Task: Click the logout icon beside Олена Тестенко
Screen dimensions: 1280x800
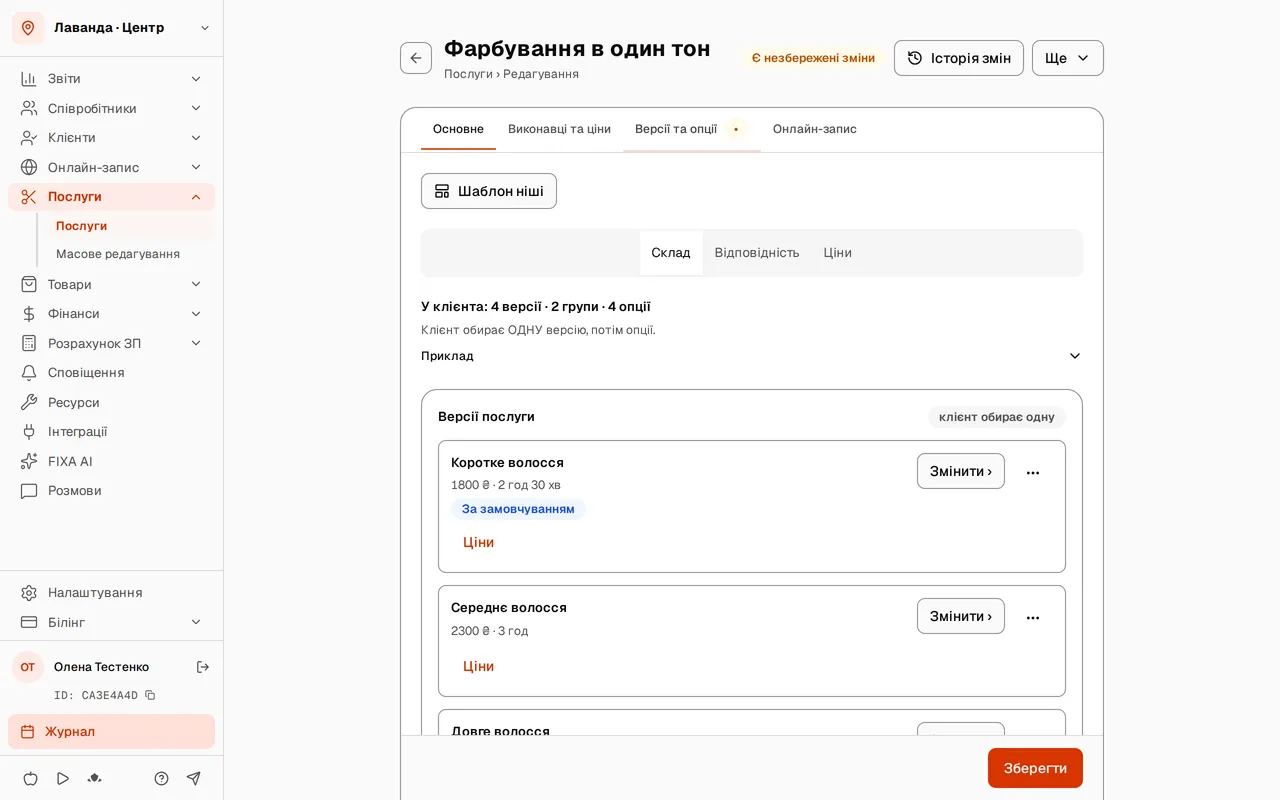Action: click(203, 667)
